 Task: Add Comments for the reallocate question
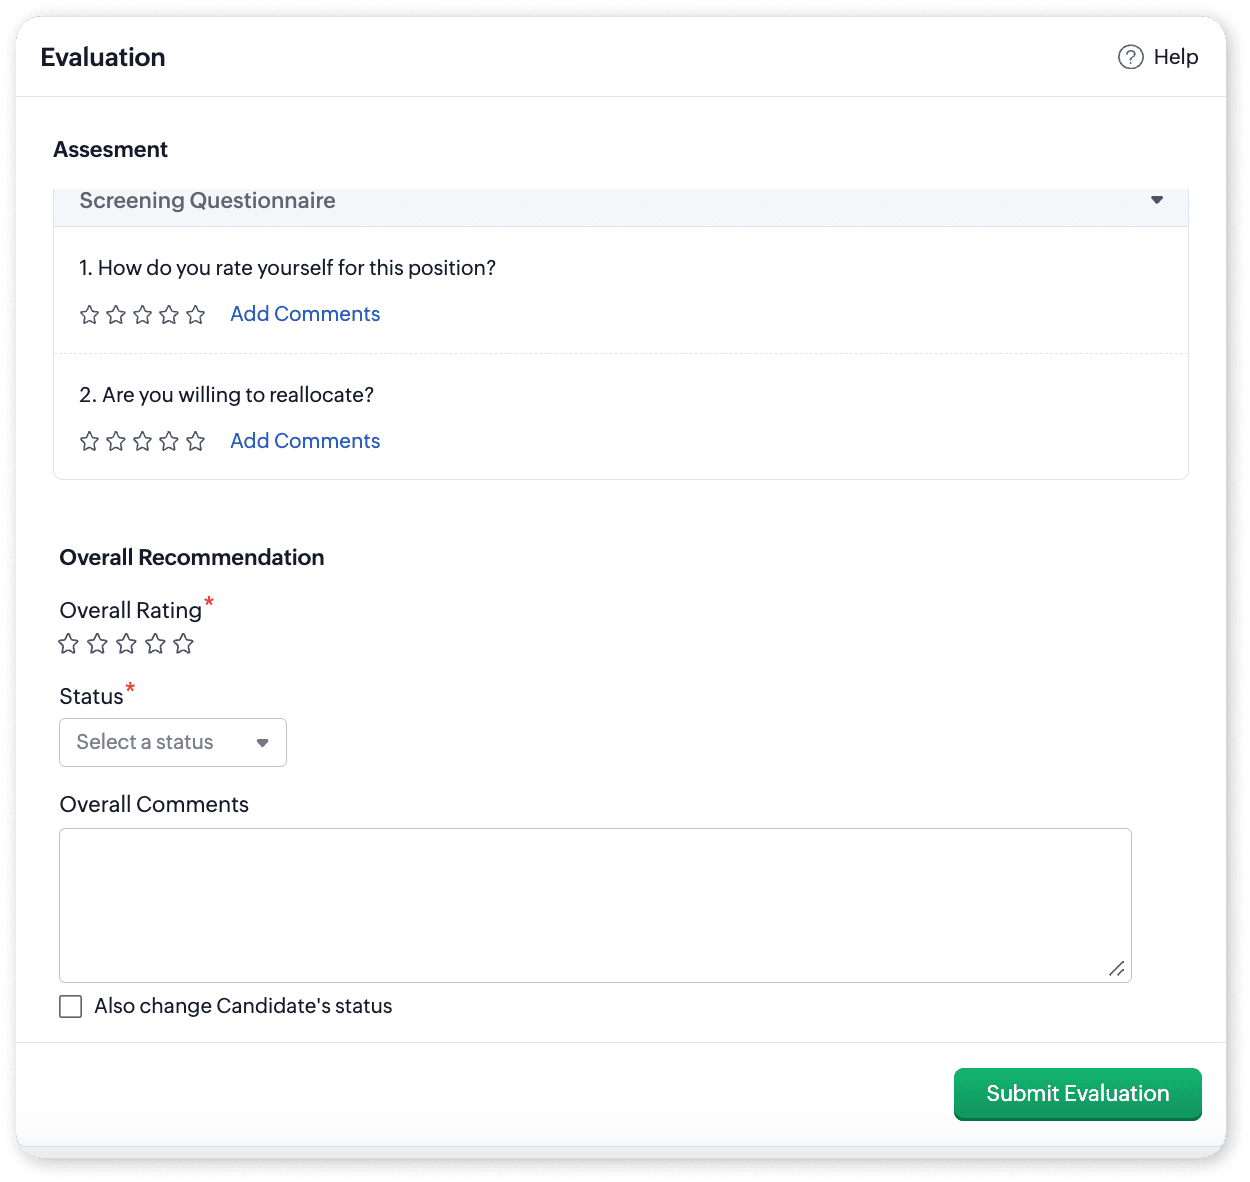point(305,441)
